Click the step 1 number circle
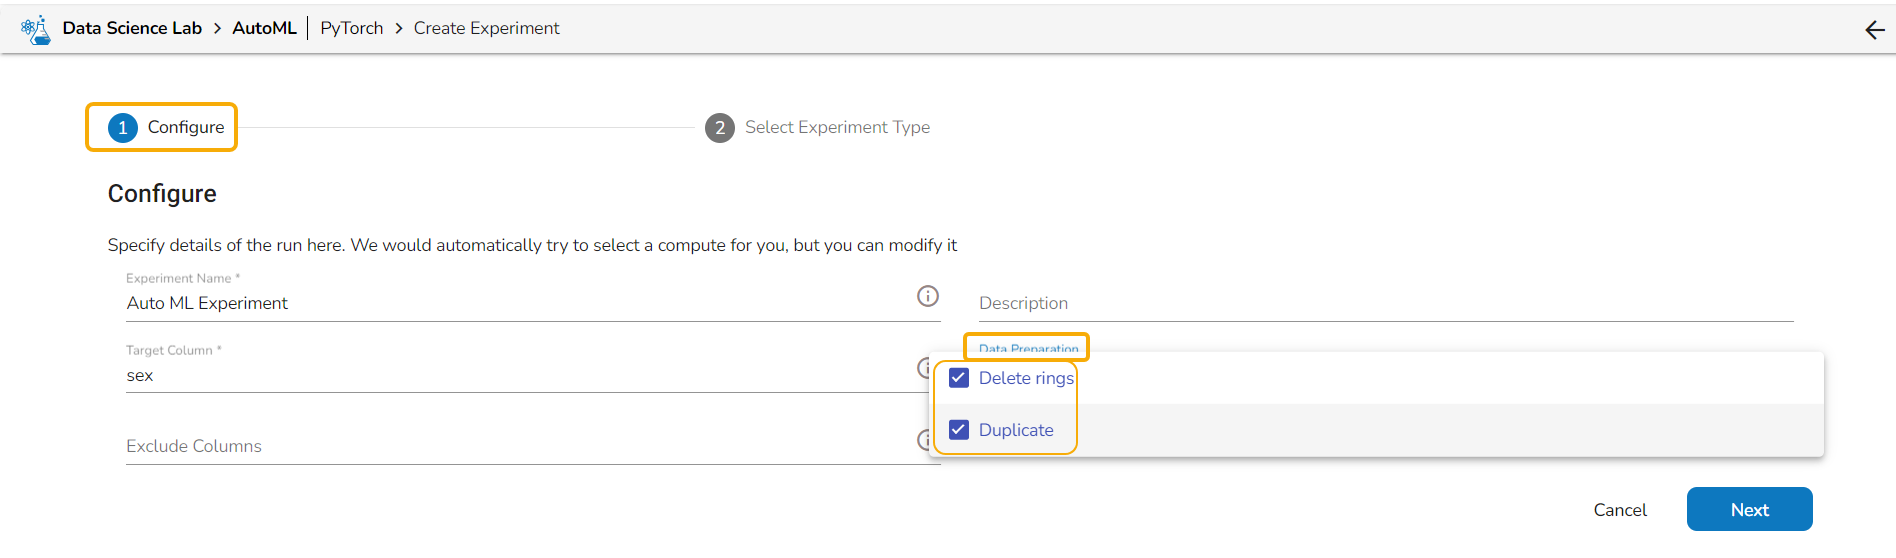The height and width of the screenshot is (558, 1896). click(x=122, y=128)
